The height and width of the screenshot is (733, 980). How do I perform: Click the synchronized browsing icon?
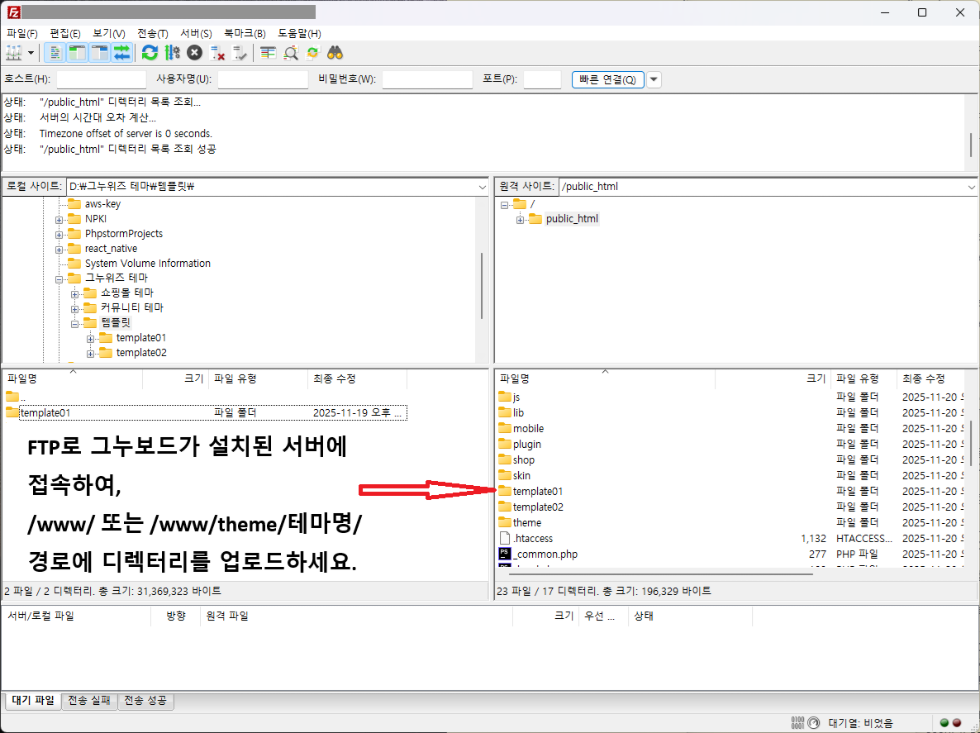click(x=312, y=52)
